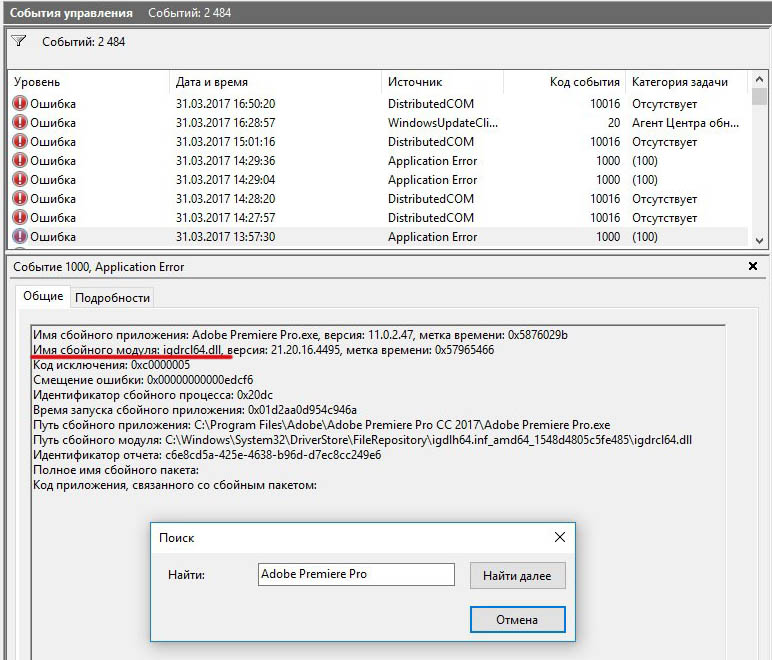Image resolution: width=772 pixels, height=660 pixels.
Task: Click Идентификатор сбойного процесса 0x20dc line
Action: (x=153, y=395)
